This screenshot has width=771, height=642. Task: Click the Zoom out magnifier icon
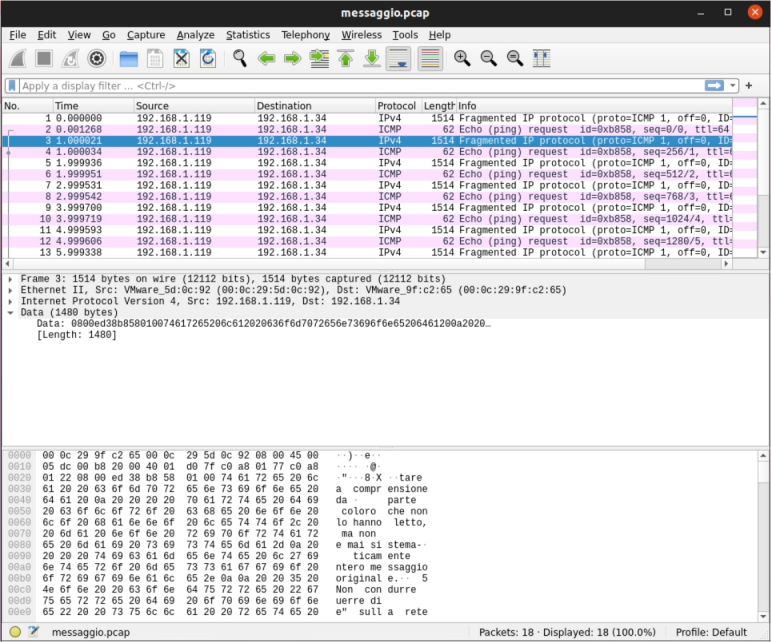click(489, 58)
